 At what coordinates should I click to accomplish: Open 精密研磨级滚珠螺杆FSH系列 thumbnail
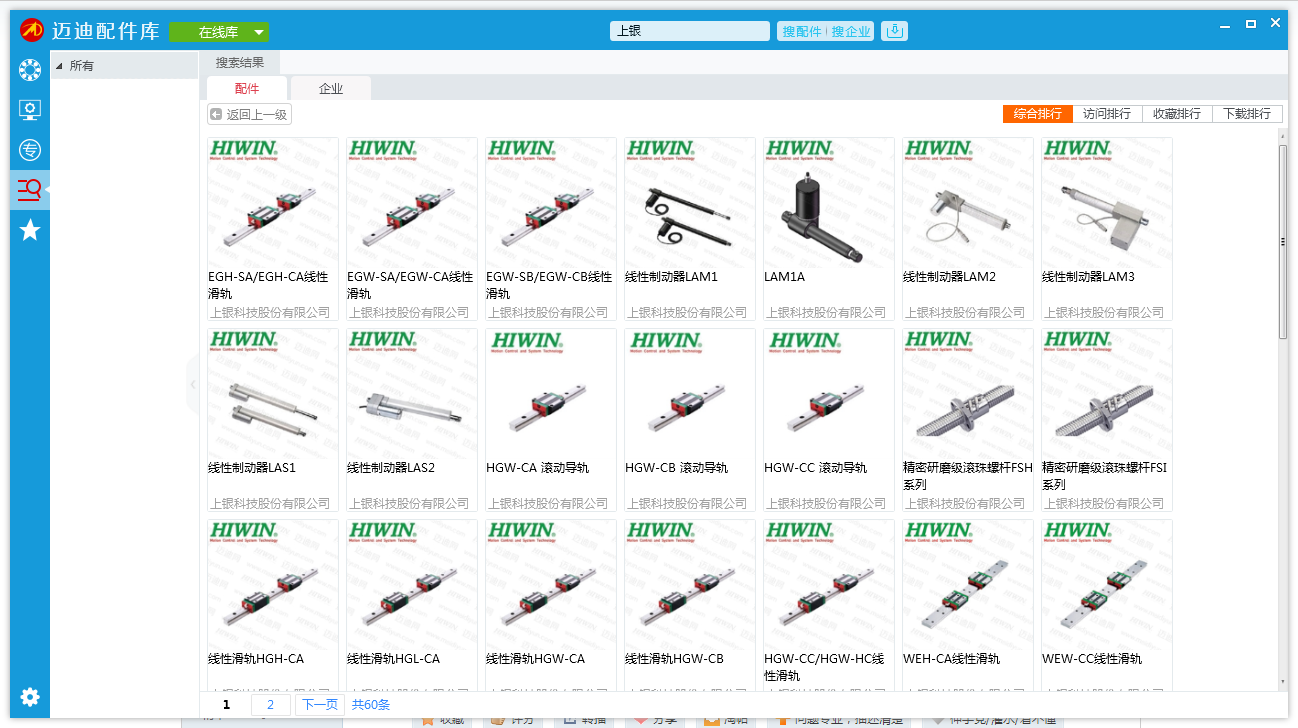click(968, 394)
